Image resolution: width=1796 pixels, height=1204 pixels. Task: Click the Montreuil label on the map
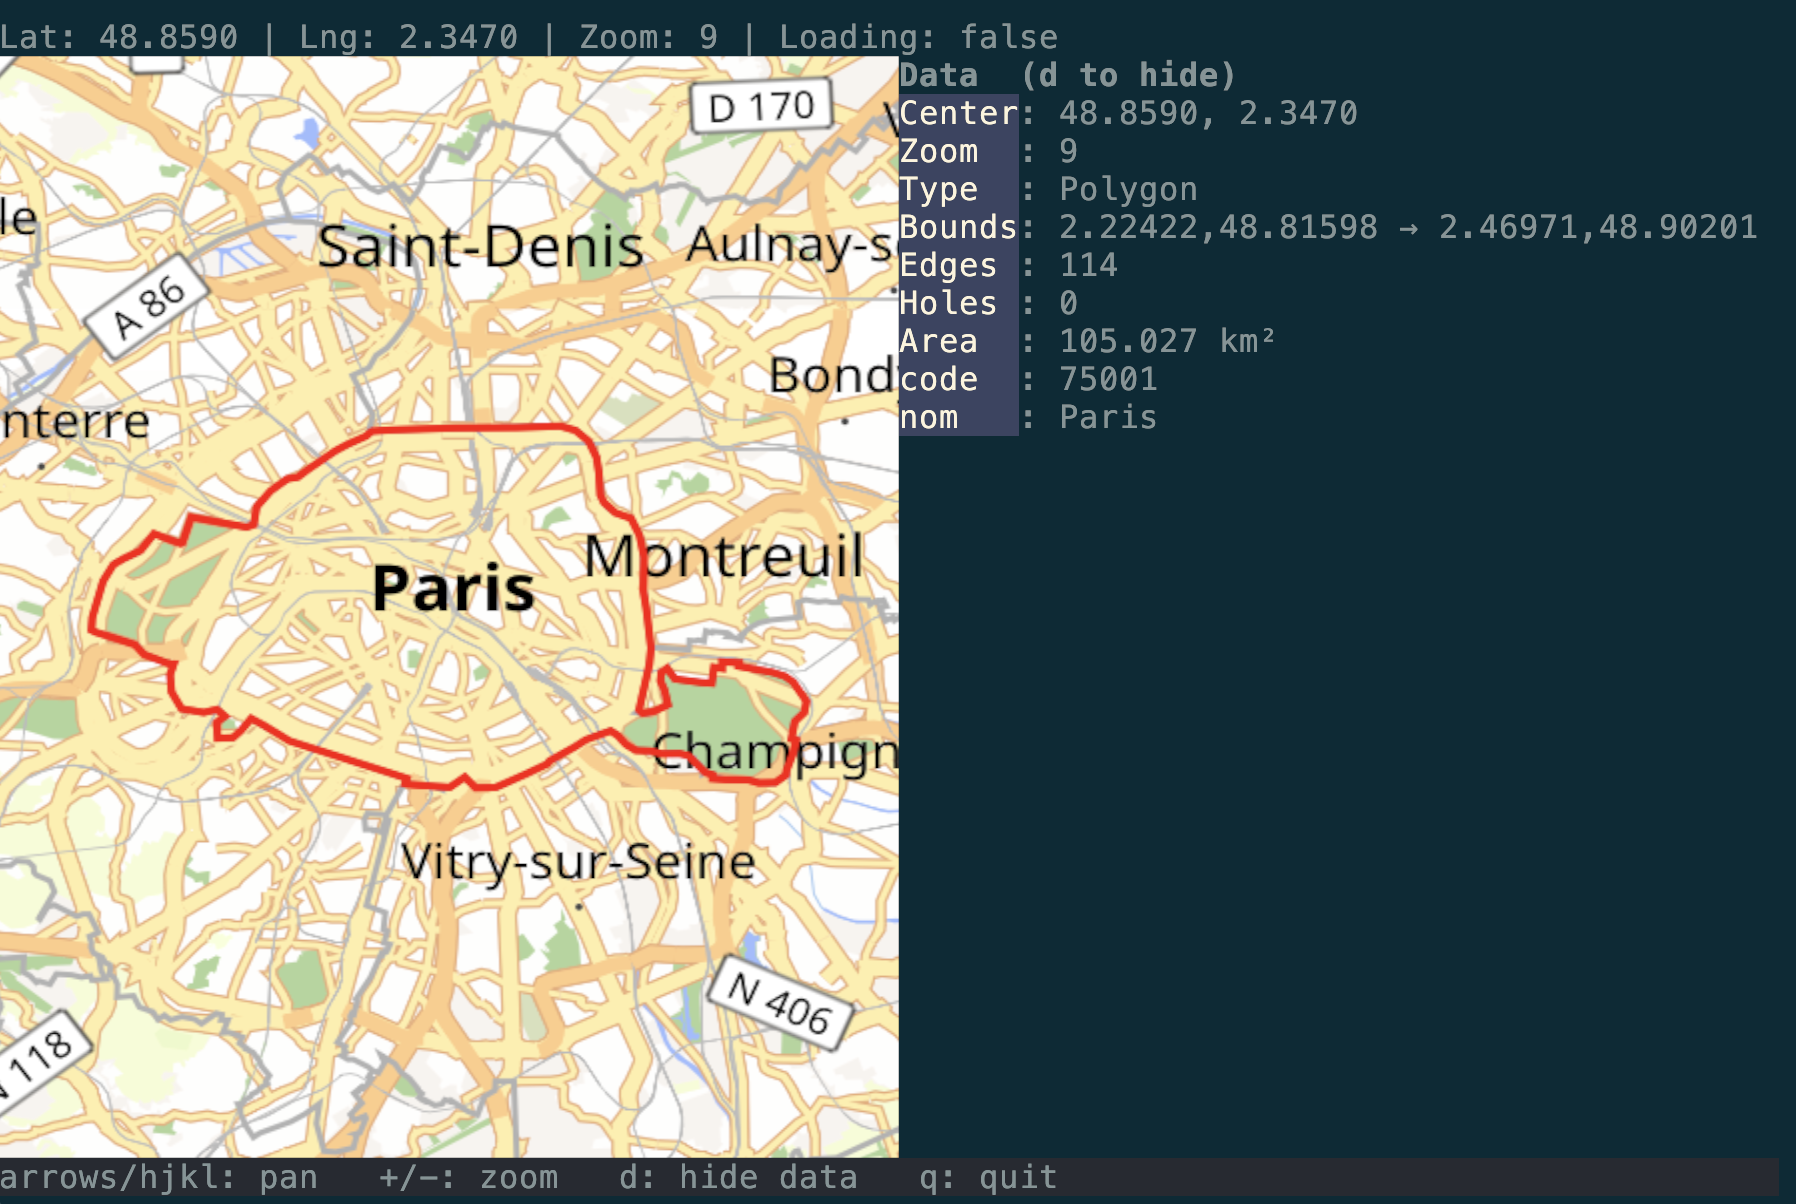[x=724, y=555]
